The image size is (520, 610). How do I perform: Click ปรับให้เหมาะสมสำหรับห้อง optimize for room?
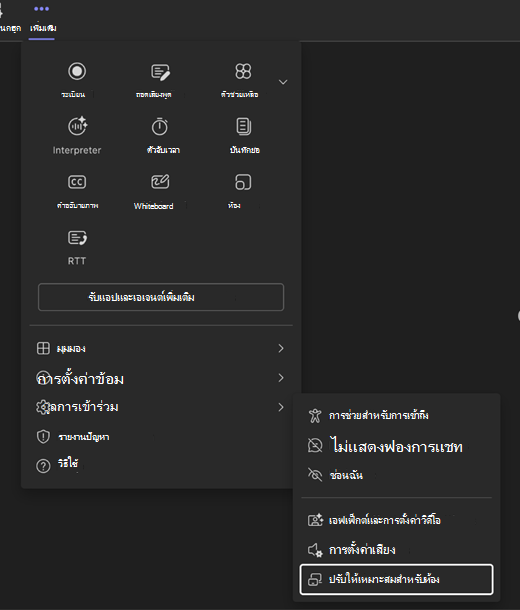(x=396, y=579)
